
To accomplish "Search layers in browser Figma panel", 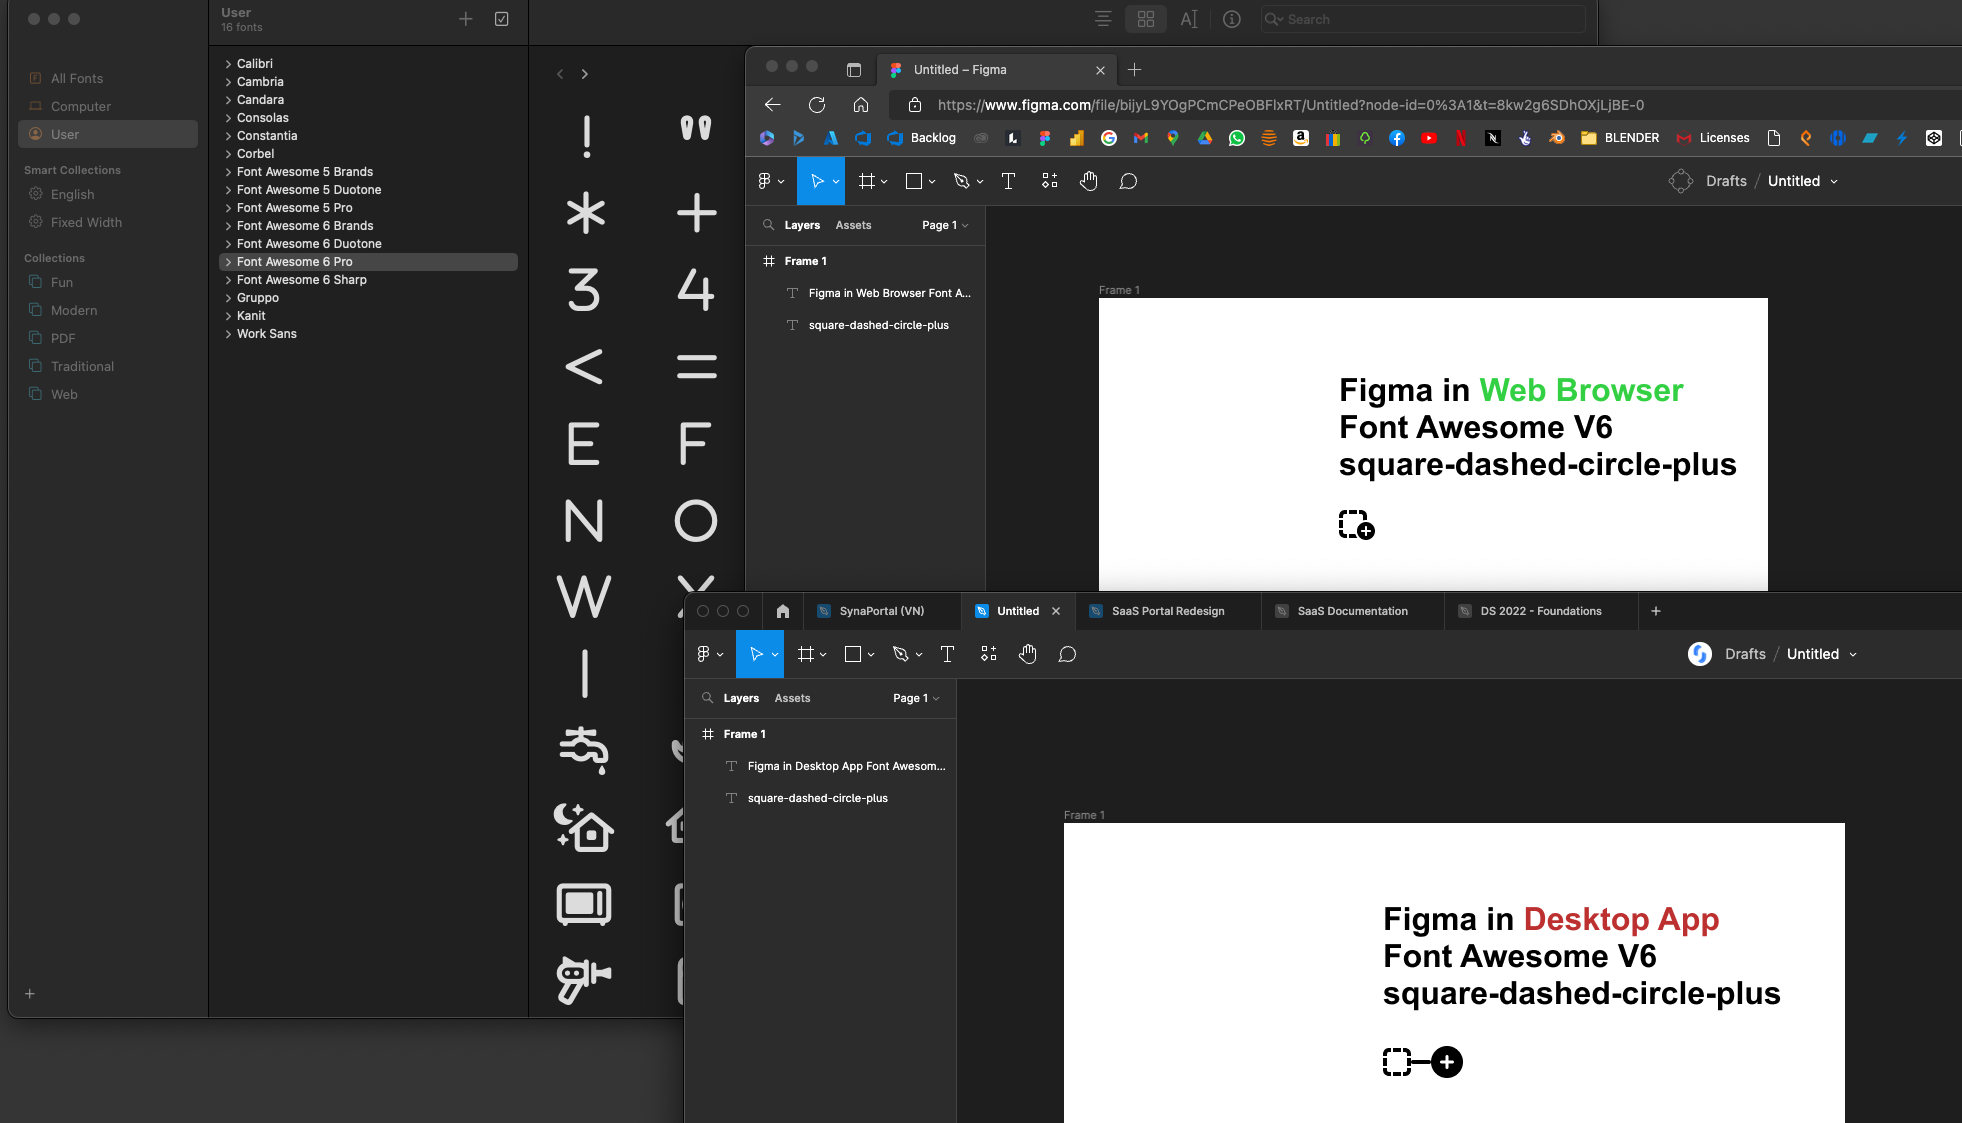I will click(x=768, y=225).
